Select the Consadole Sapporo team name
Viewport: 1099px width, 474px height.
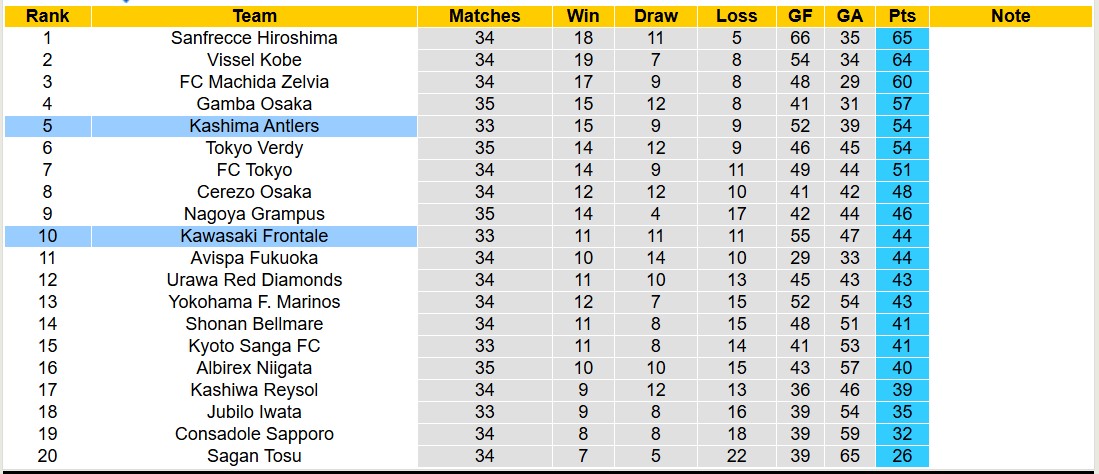[x=254, y=434]
